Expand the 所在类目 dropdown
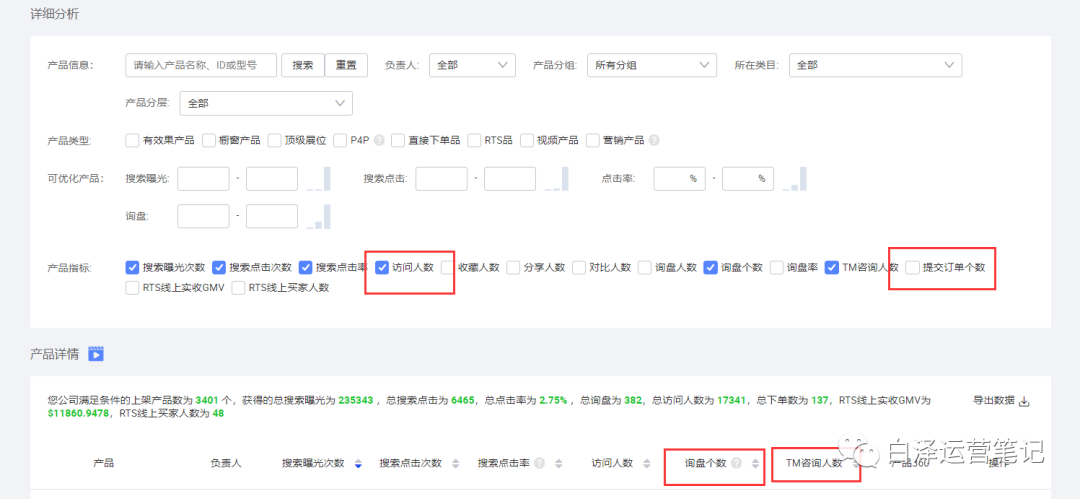 [x=875, y=65]
